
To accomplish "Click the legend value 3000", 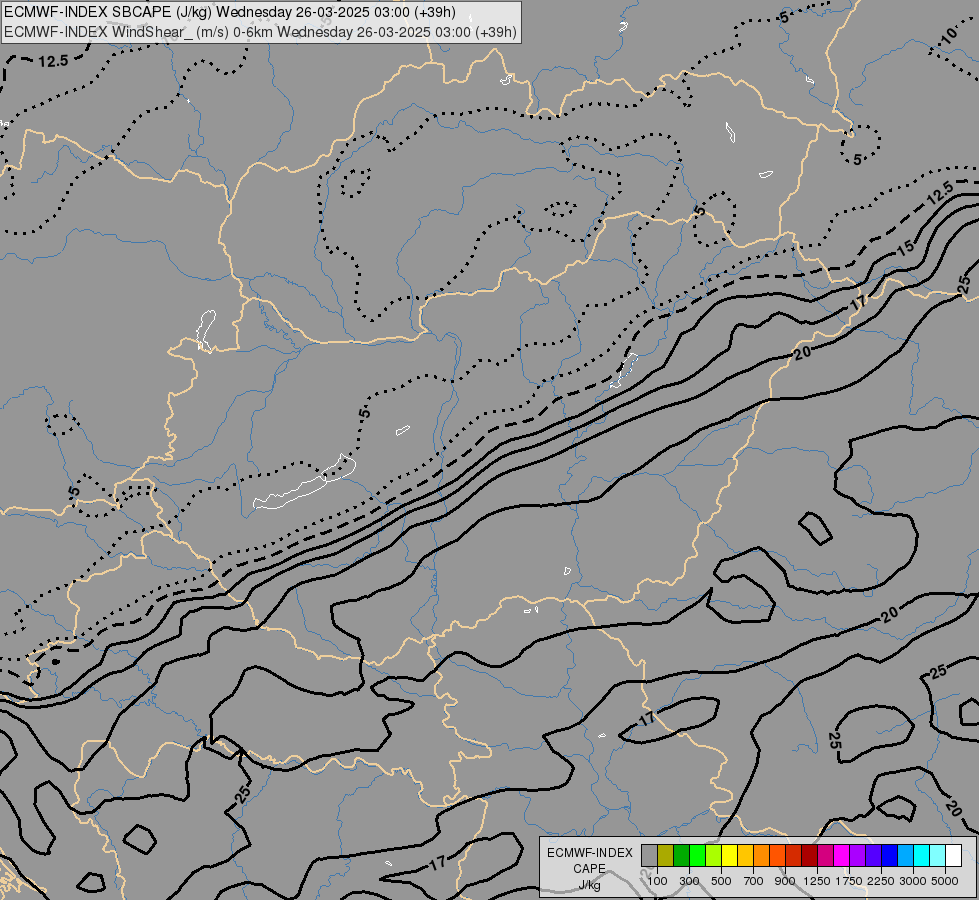I will pyautogui.click(x=913, y=881).
